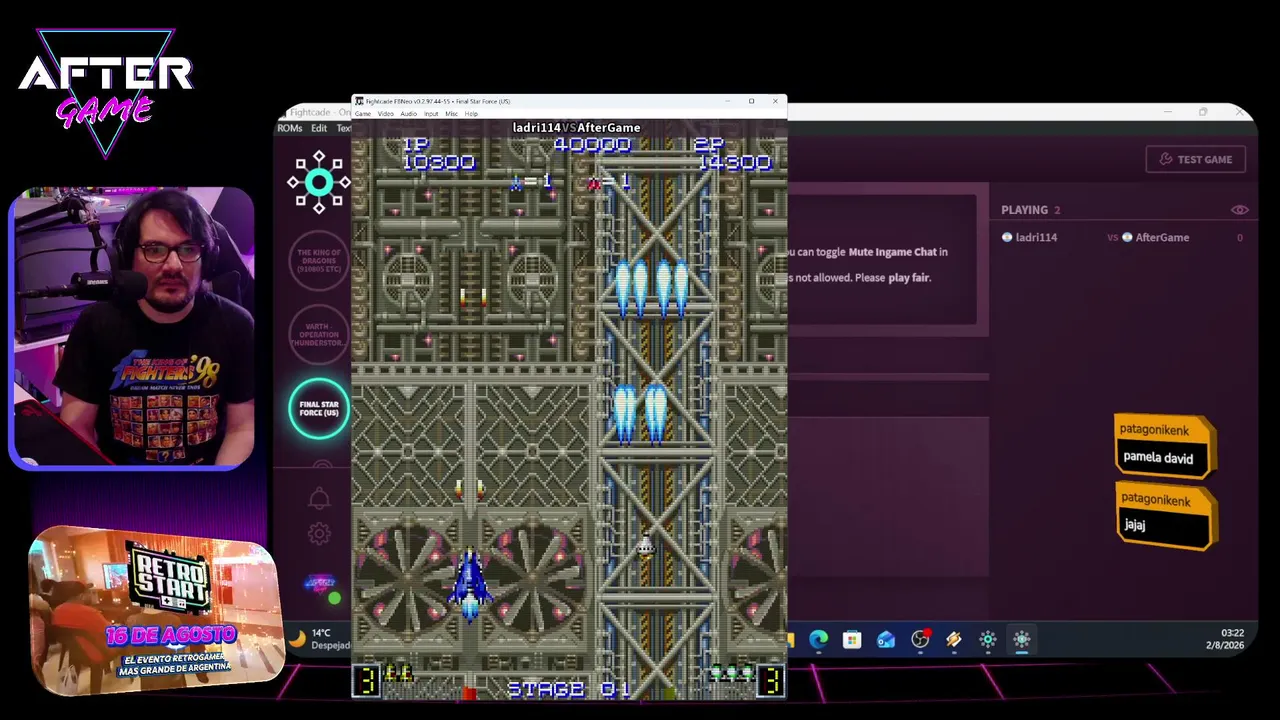Open the Audio menu in FBNeo
1280x720 pixels.
click(x=408, y=114)
